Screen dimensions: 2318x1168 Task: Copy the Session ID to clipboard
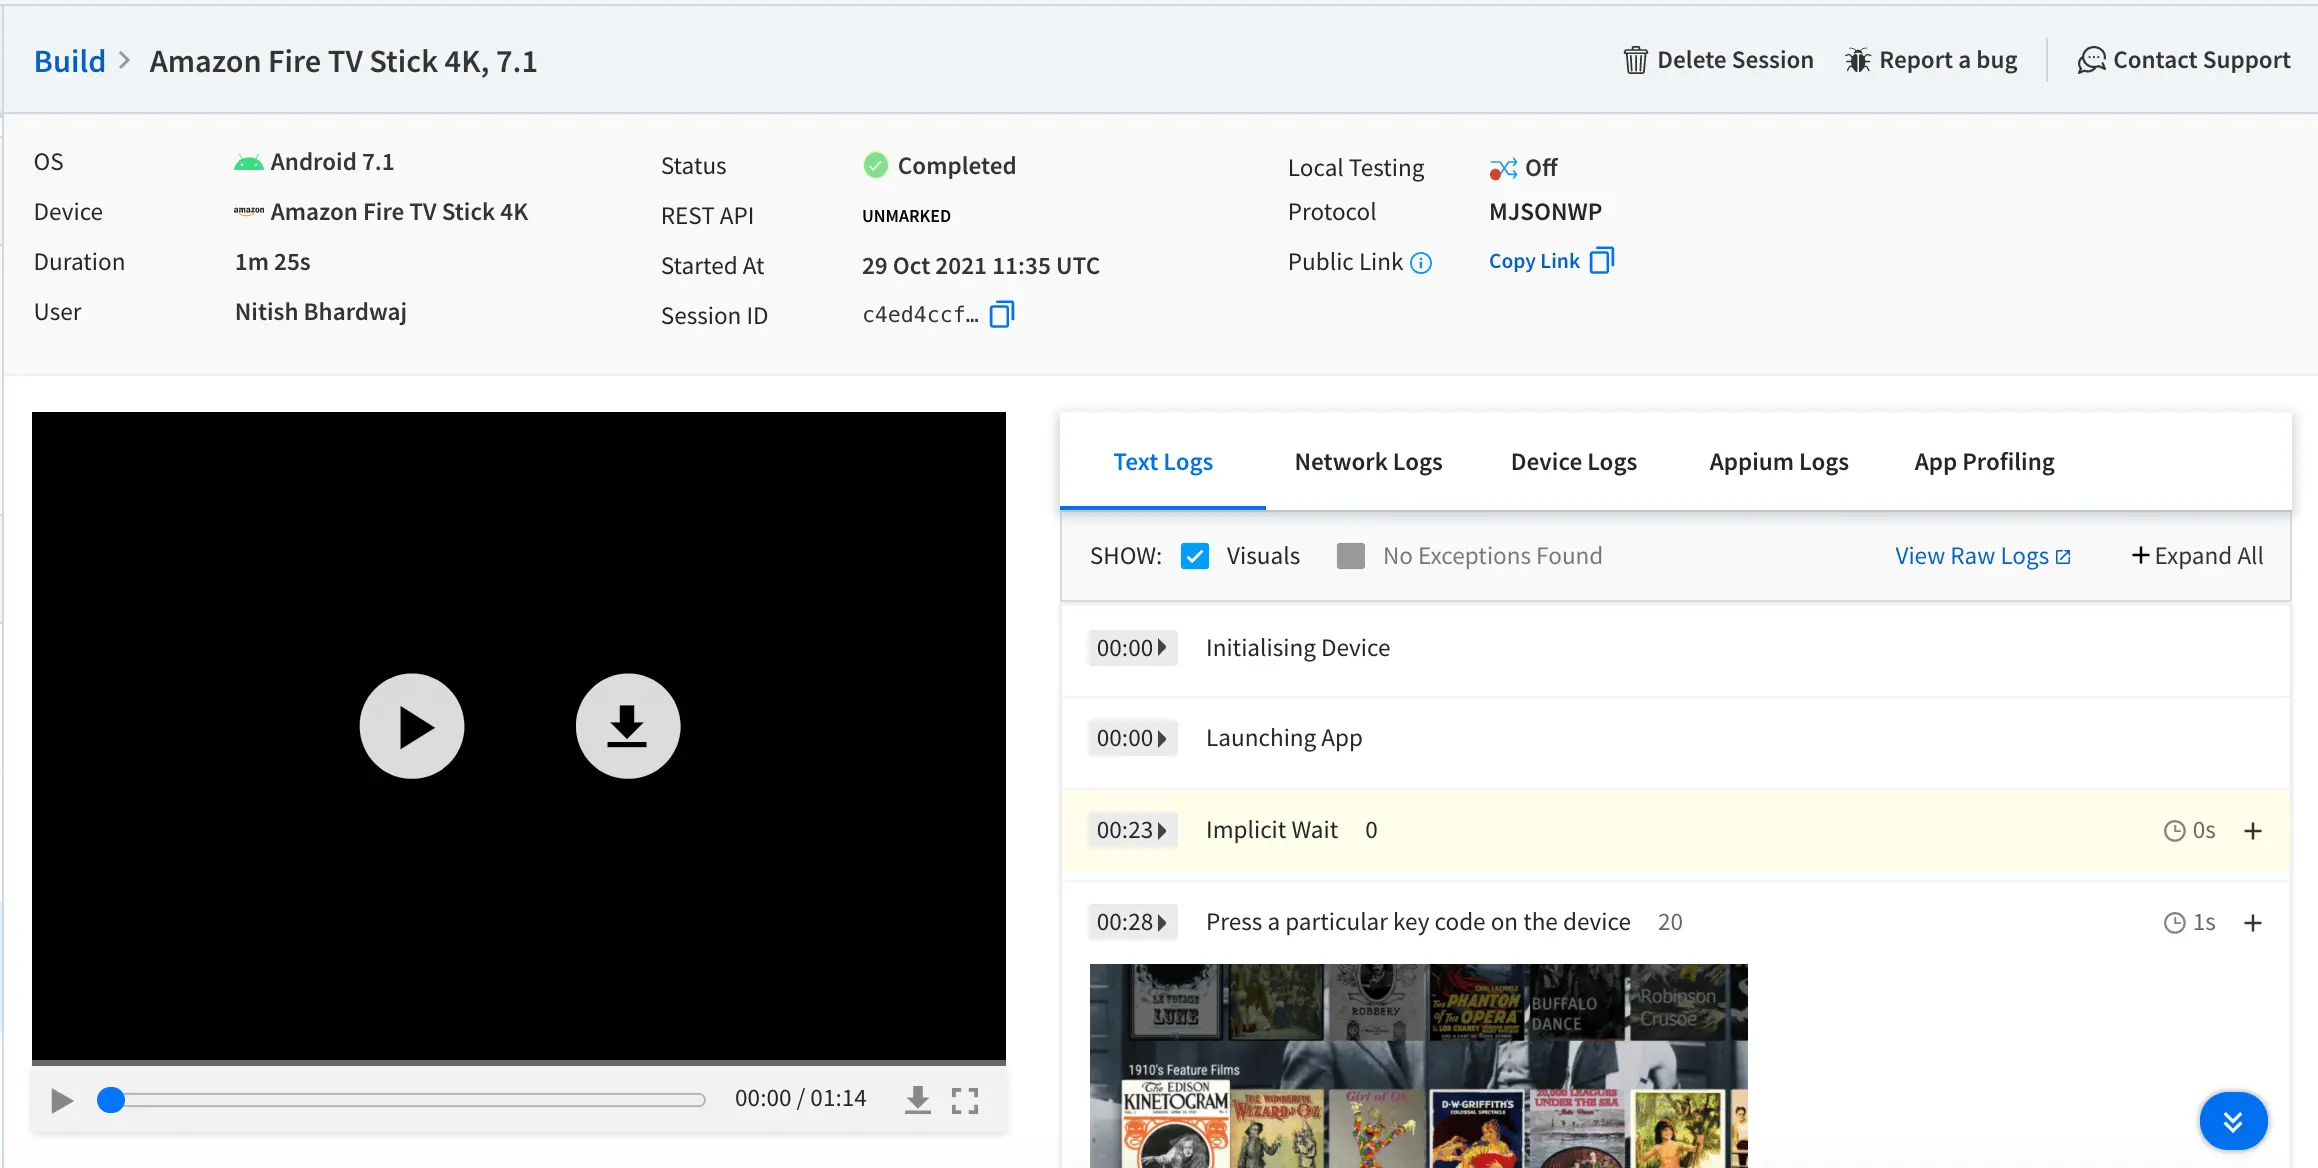point(1002,315)
